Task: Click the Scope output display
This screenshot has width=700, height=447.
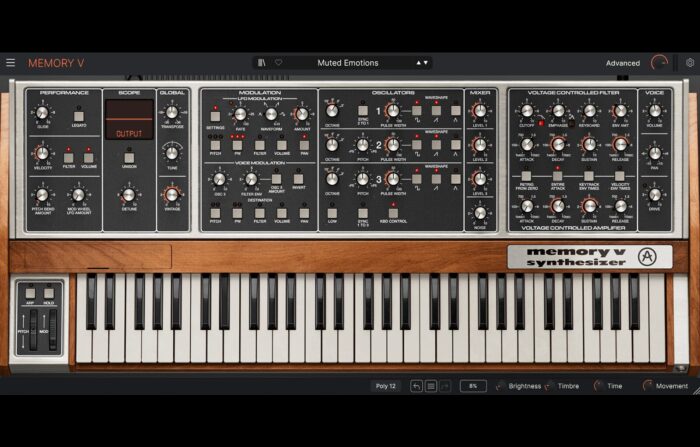Action: pos(129,119)
